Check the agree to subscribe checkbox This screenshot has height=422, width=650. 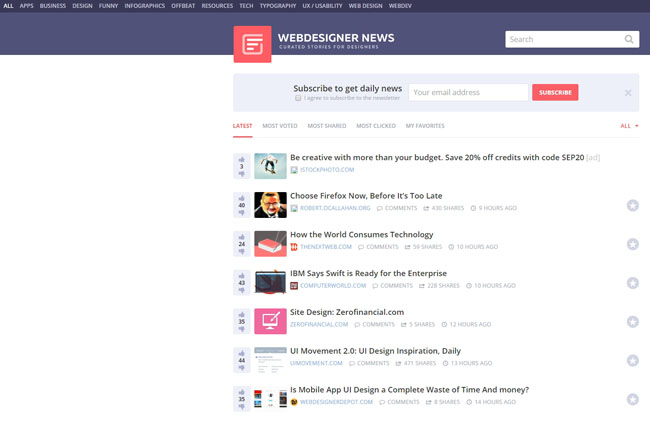pos(298,98)
